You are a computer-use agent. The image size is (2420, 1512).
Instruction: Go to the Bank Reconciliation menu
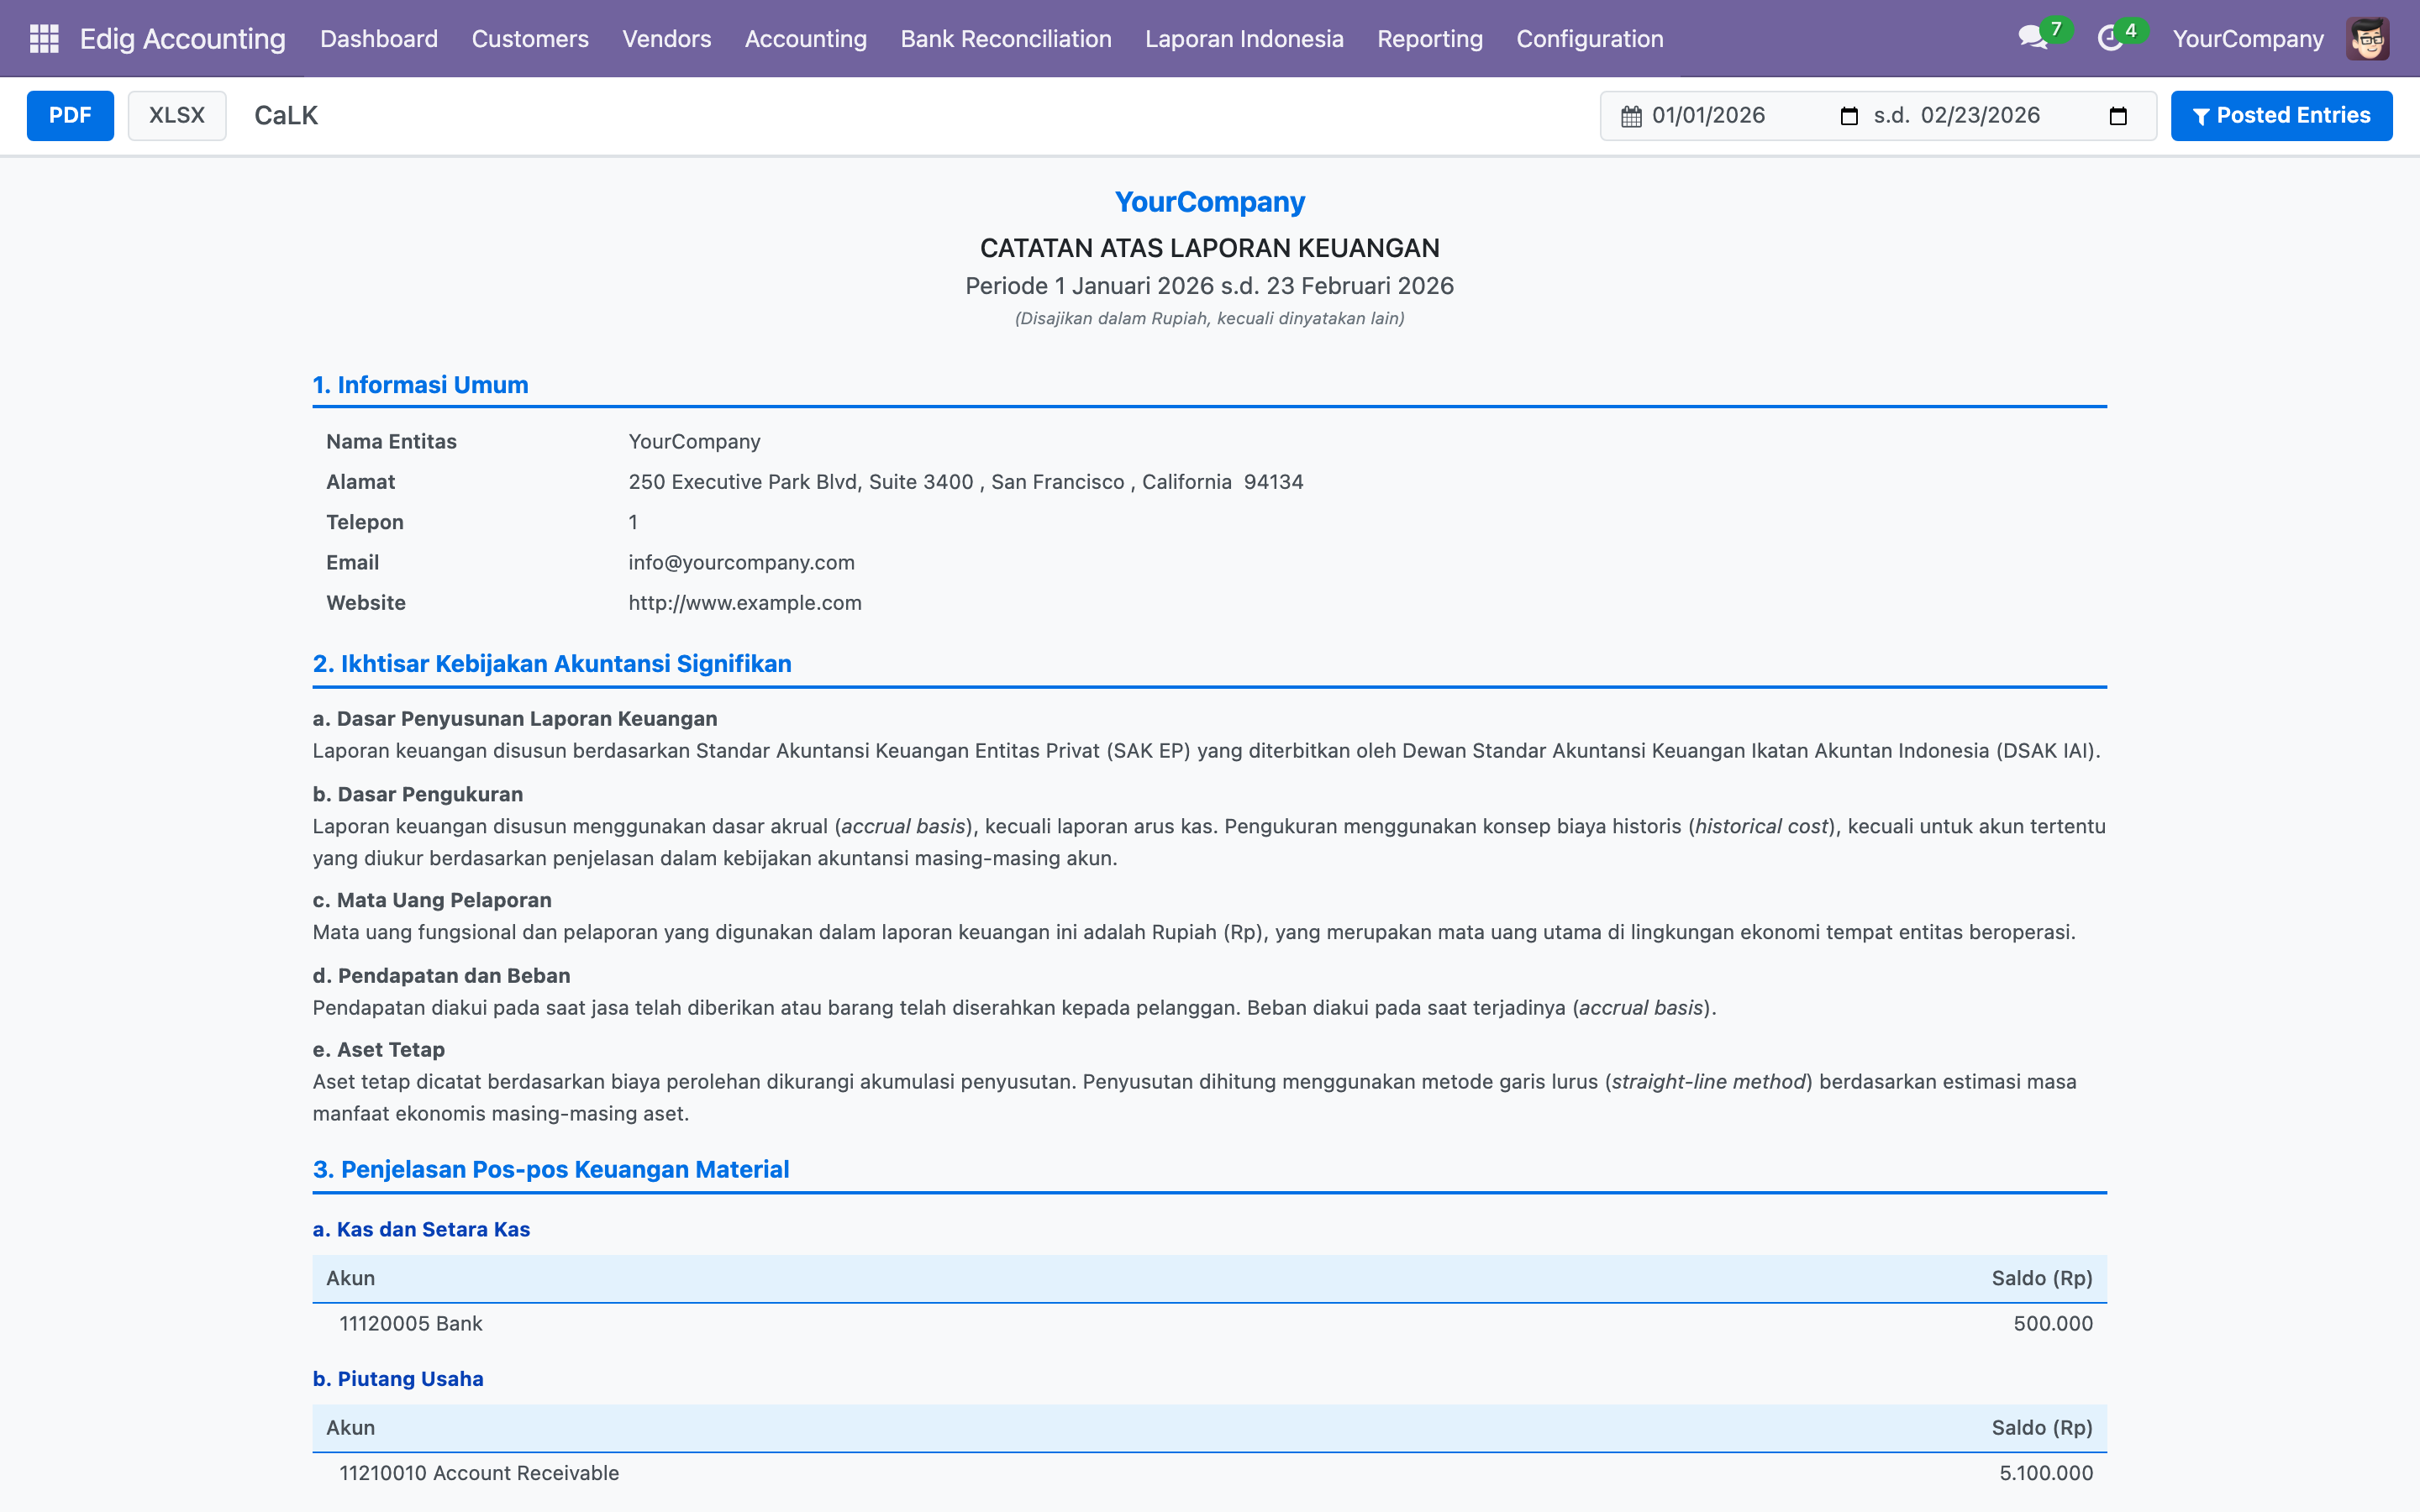tap(1005, 39)
